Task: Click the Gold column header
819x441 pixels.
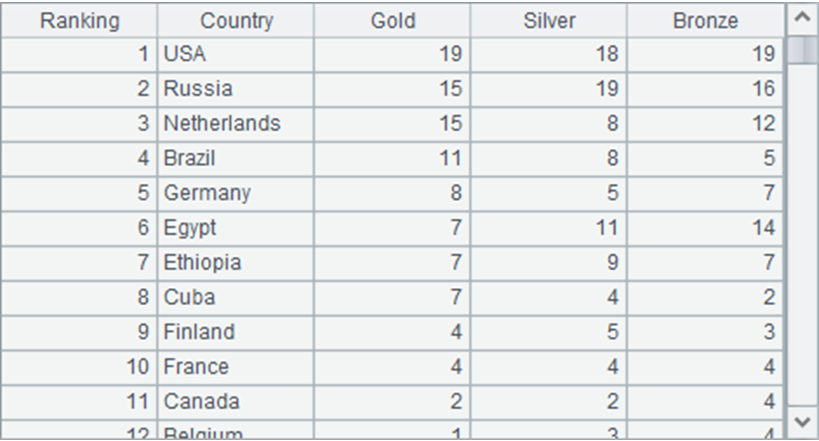Action: click(392, 21)
